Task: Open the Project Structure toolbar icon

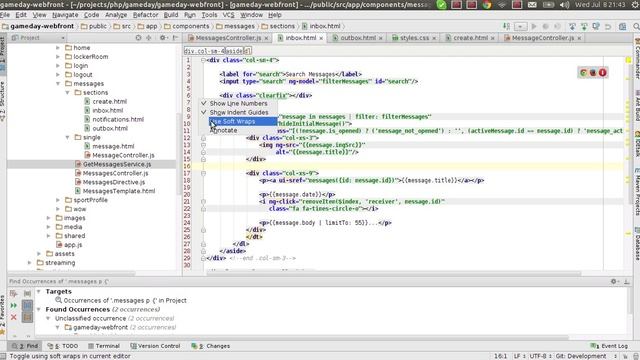Action: point(622,26)
